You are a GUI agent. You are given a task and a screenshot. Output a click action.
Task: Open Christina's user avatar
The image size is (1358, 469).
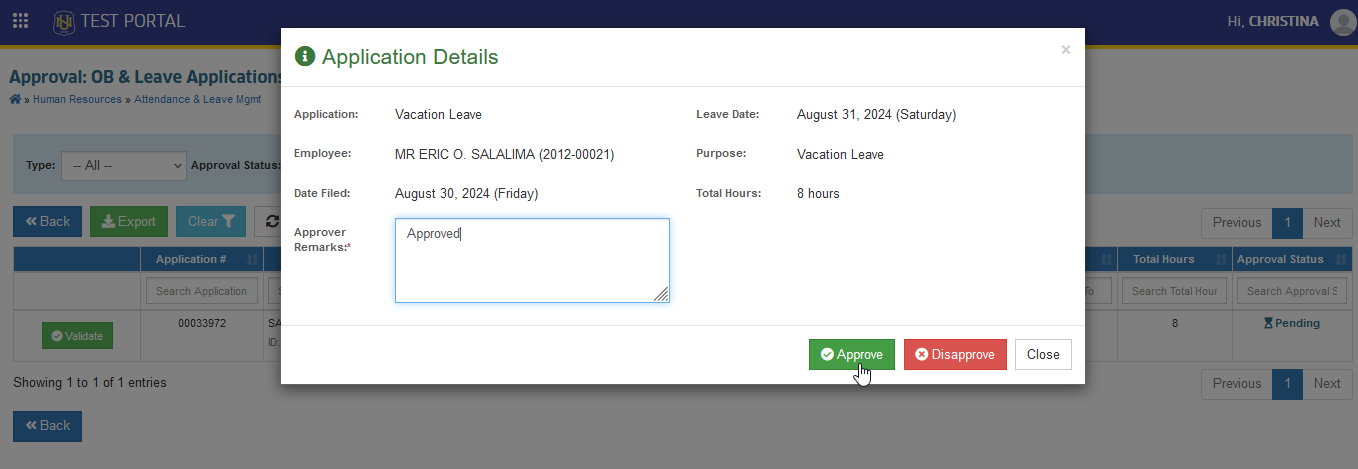(1343, 22)
